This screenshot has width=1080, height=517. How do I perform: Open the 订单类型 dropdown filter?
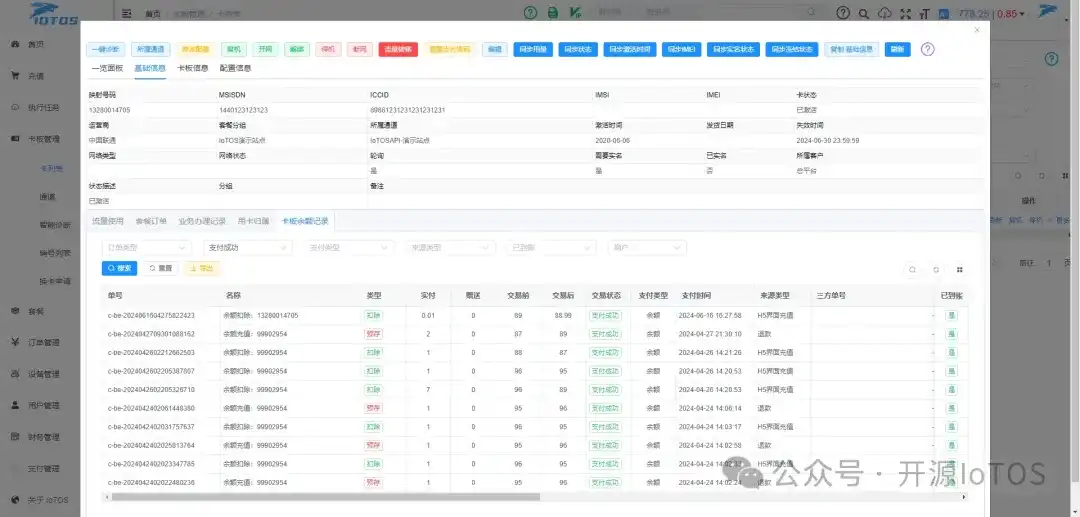146,247
